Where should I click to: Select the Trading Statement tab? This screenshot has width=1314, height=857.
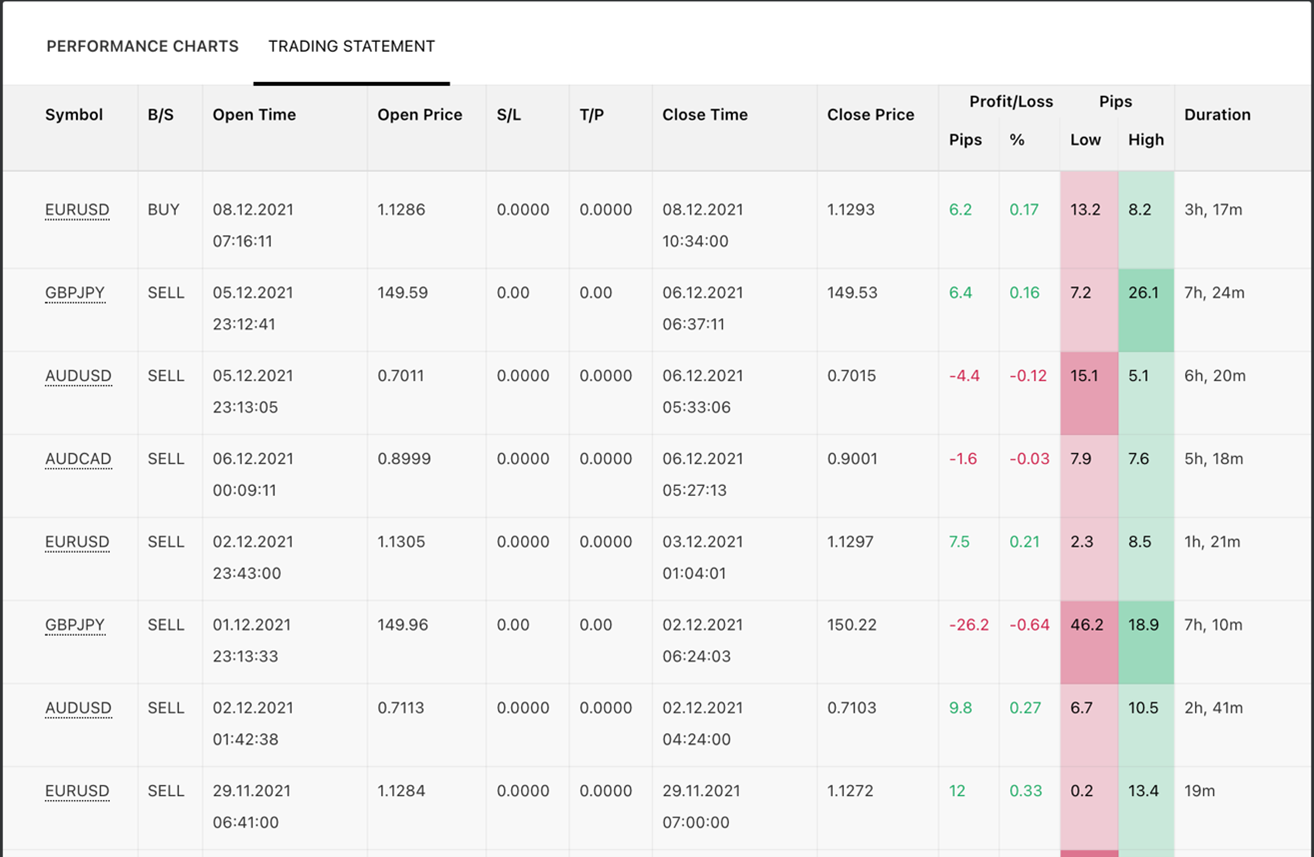click(x=351, y=46)
